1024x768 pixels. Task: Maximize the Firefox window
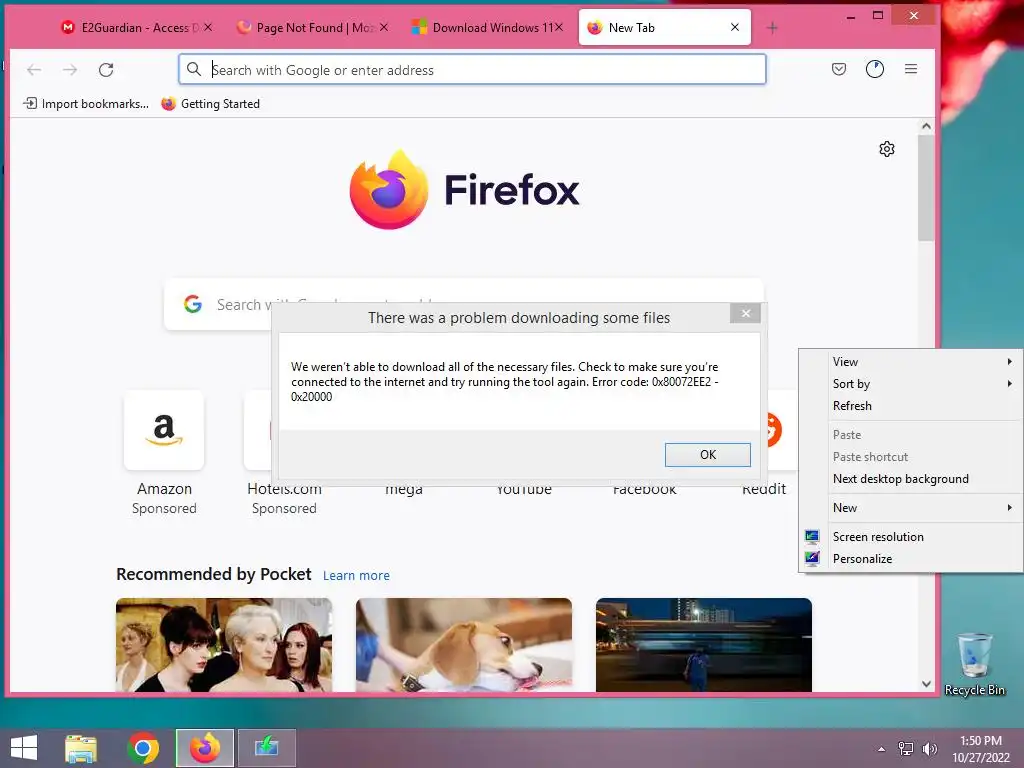[x=878, y=16]
